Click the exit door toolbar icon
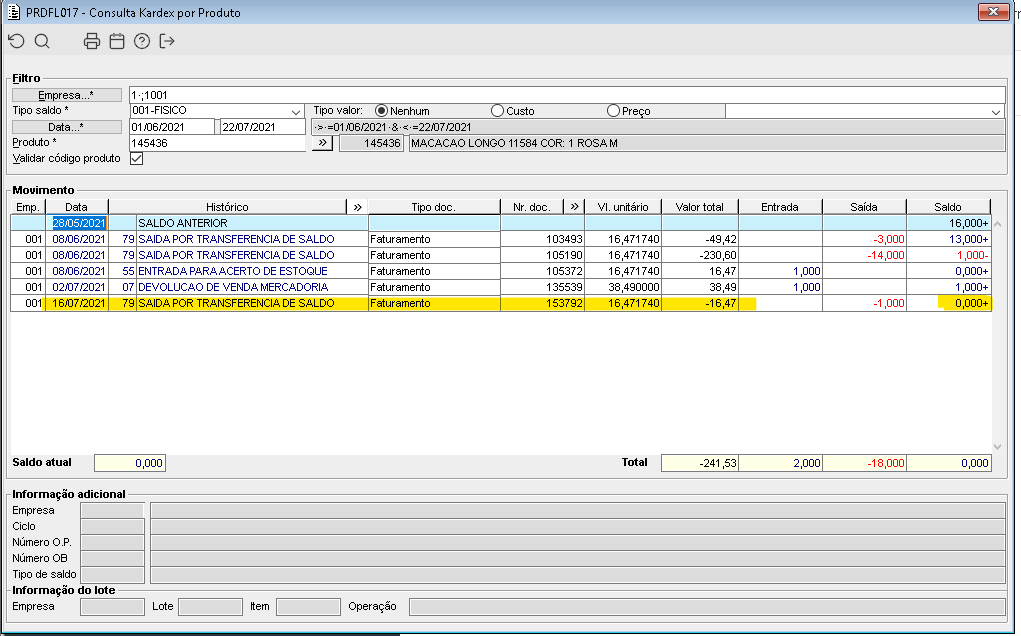Image resolution: width=1021 pixels, height=636 pixels. coord(167,41)
